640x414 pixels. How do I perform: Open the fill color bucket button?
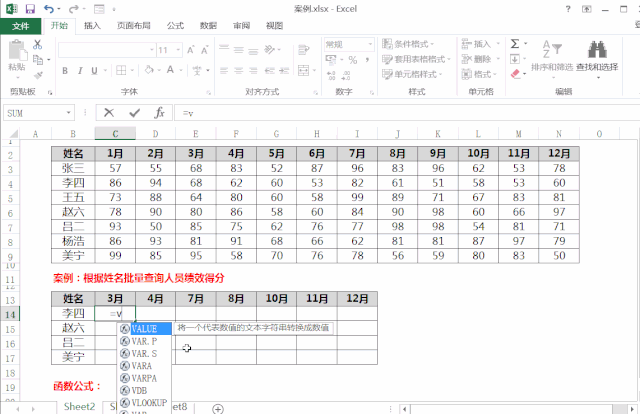click(x=149, y=70)
